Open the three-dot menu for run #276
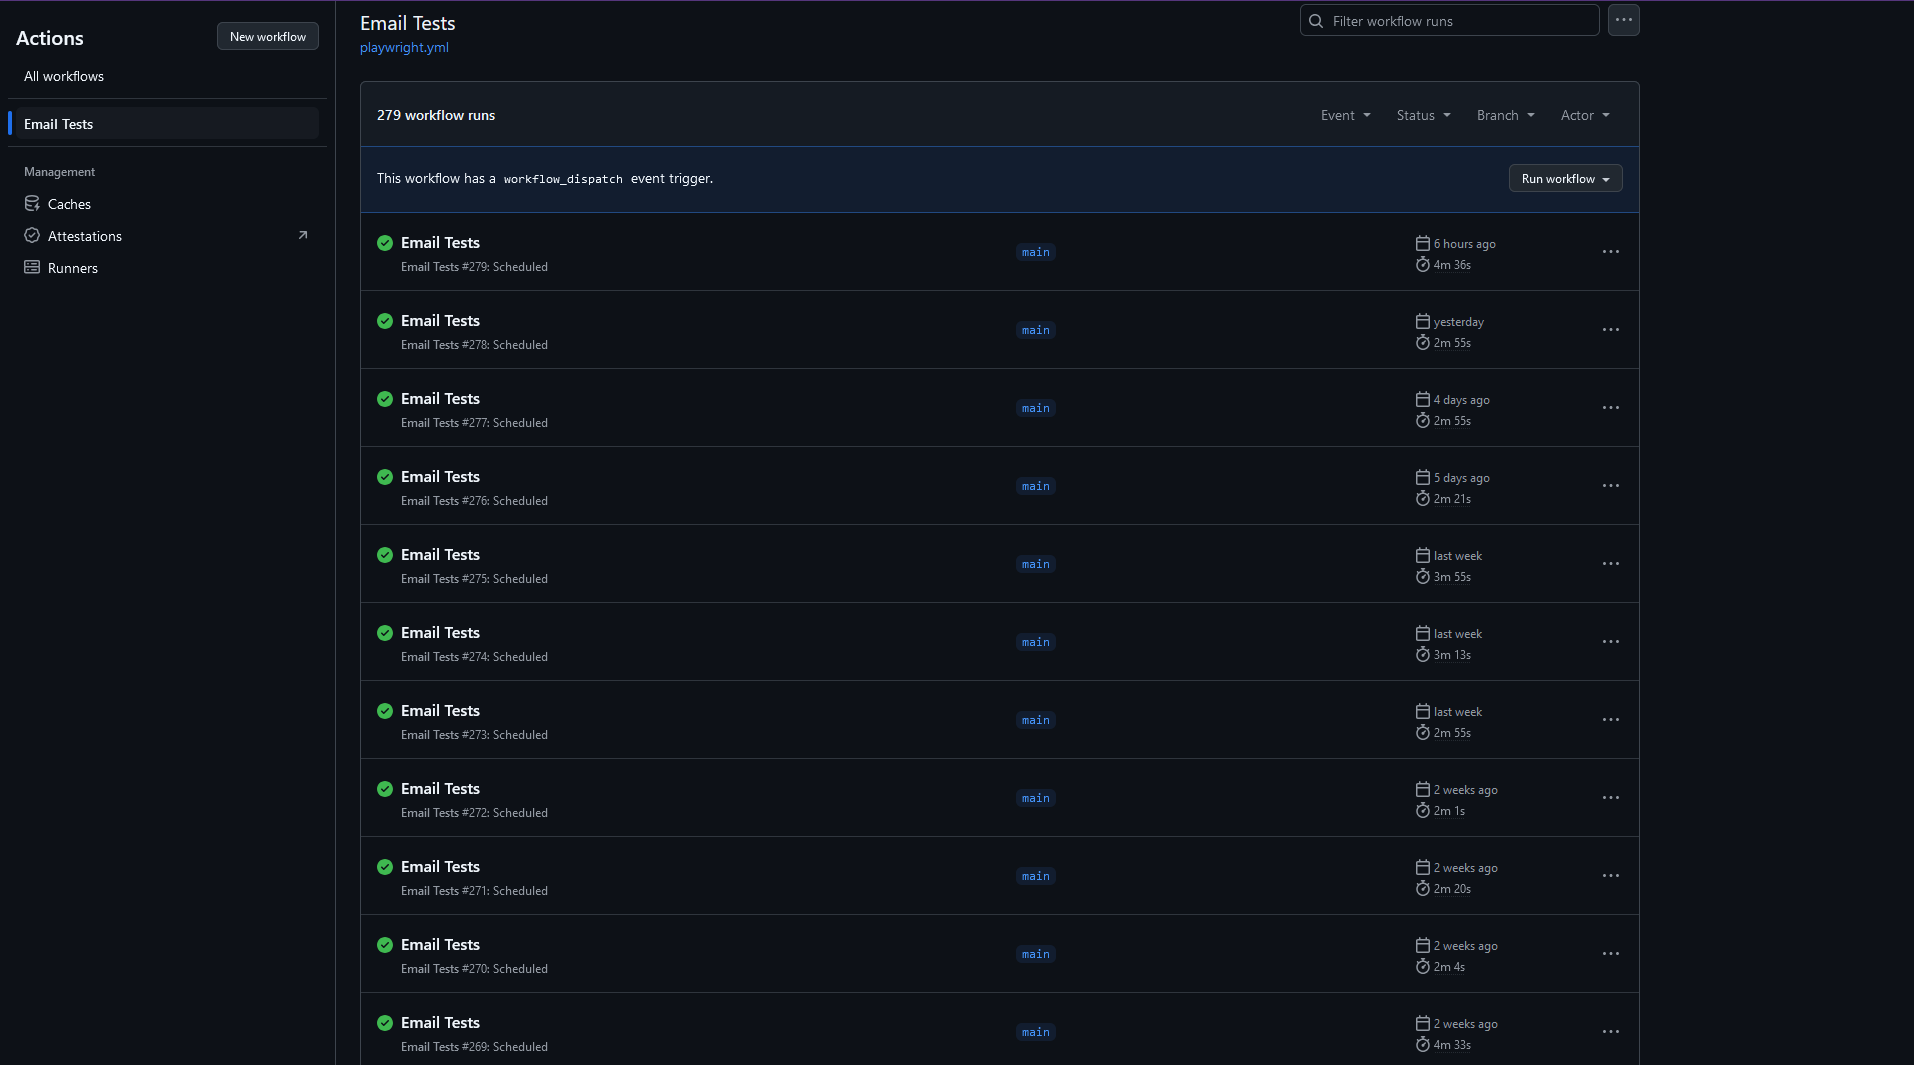 click(1610, 486)
